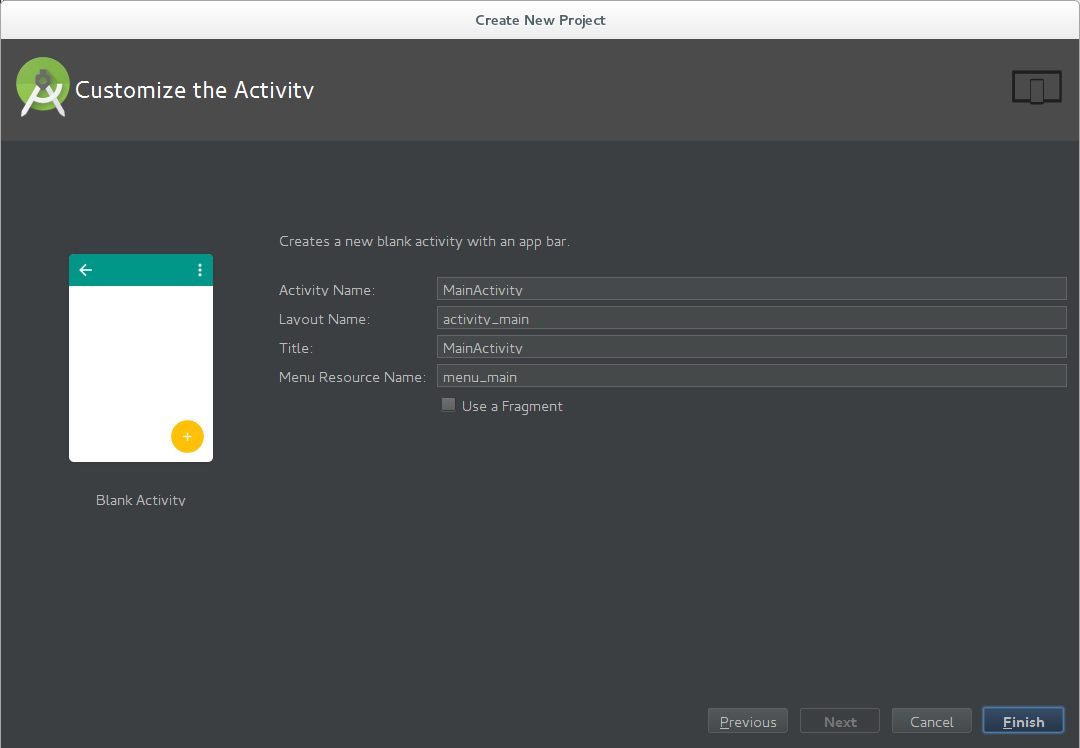Cancel the new project wizard
Image resolution: width=1080 pixels, height=748 pixels.
(932, 721)
